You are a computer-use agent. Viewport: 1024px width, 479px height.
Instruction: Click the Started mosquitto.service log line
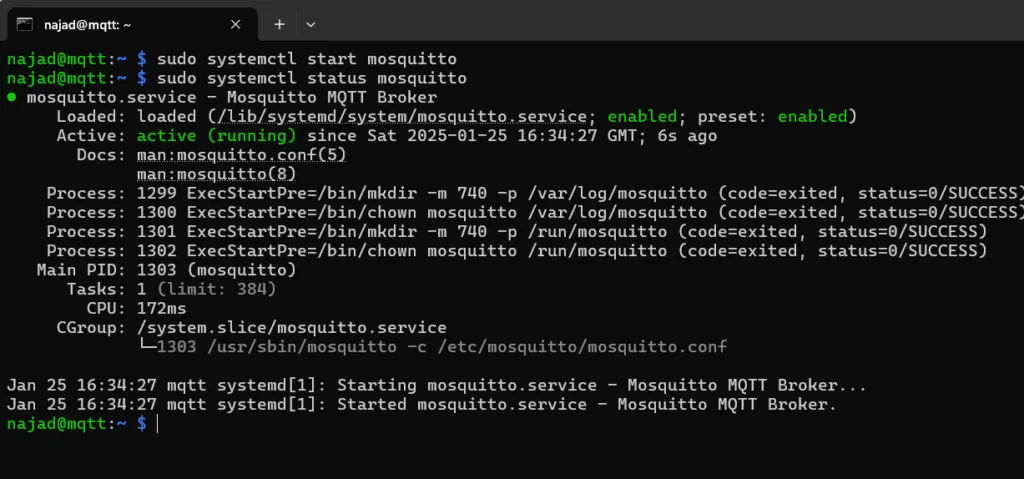[421, 405]
